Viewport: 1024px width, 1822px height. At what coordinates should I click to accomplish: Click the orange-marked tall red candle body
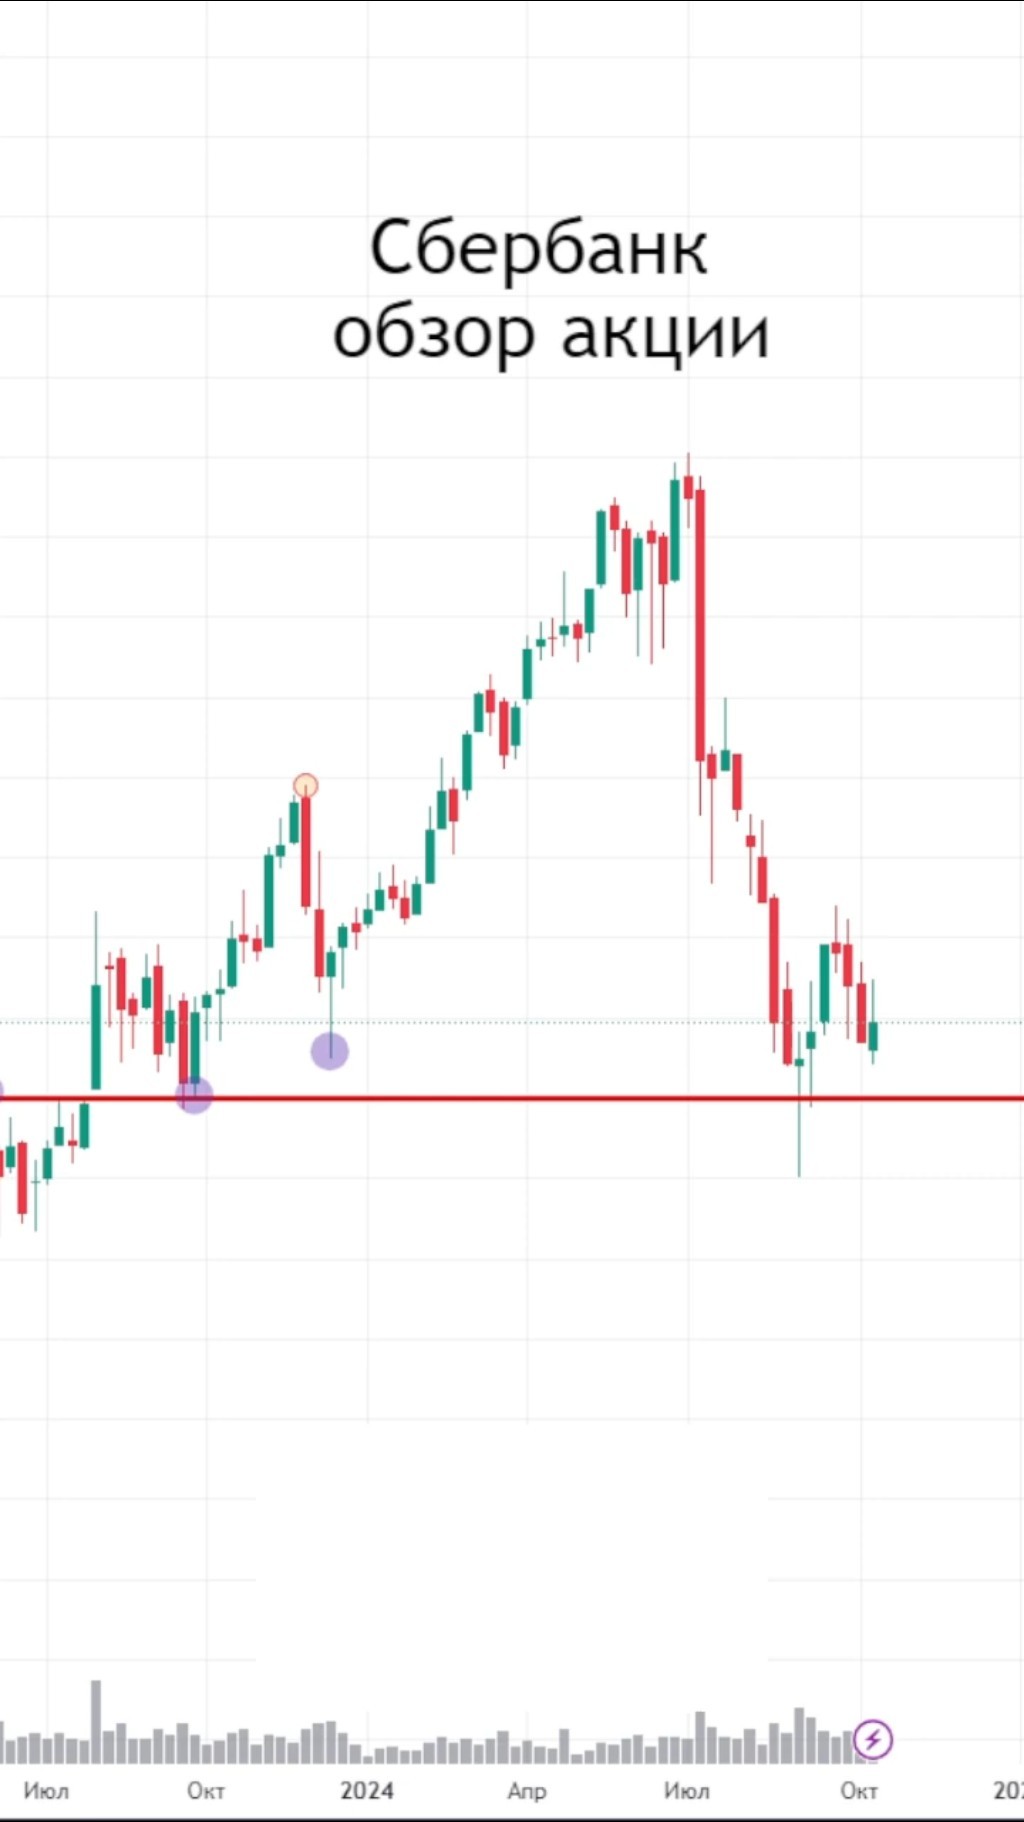click(x=306, y=850)
